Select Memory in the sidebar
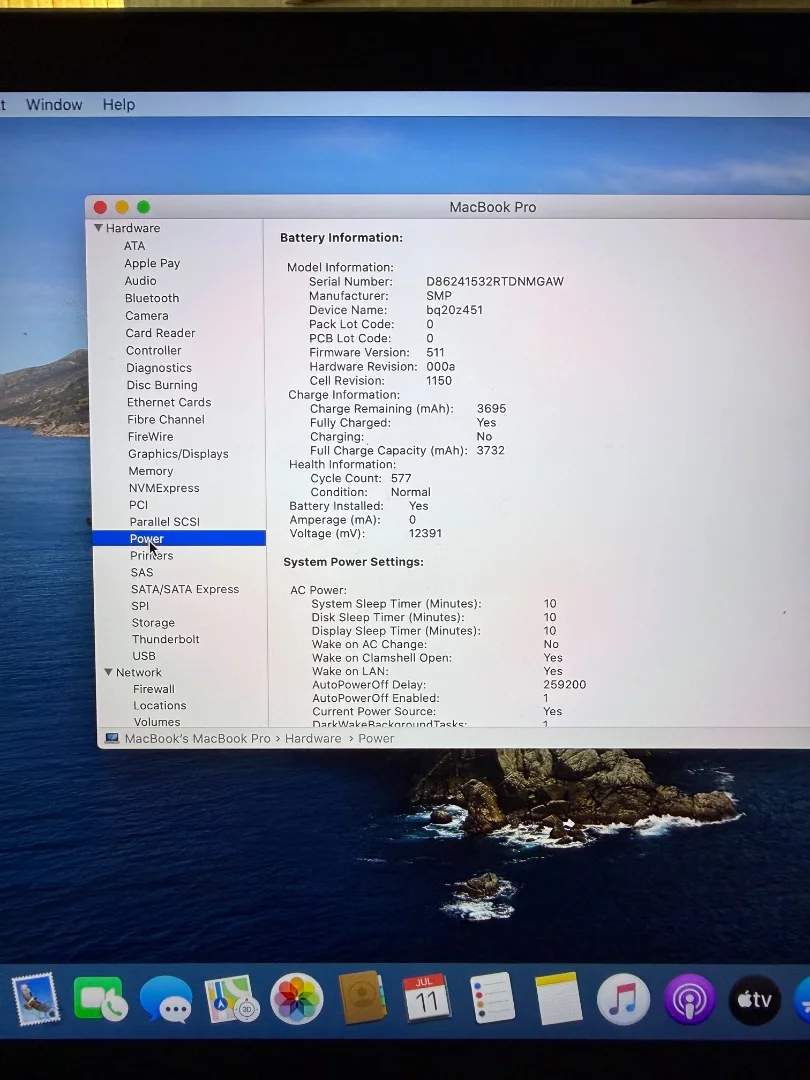 pos(151,471)
